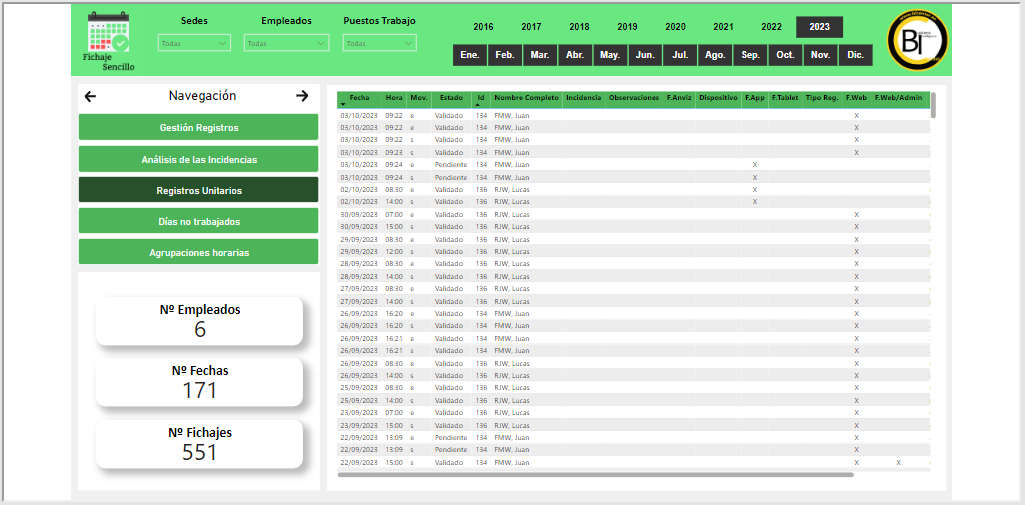1025x505 pixels.
Task: Select the Registros Unitarios button
Action: pos(198,190)
